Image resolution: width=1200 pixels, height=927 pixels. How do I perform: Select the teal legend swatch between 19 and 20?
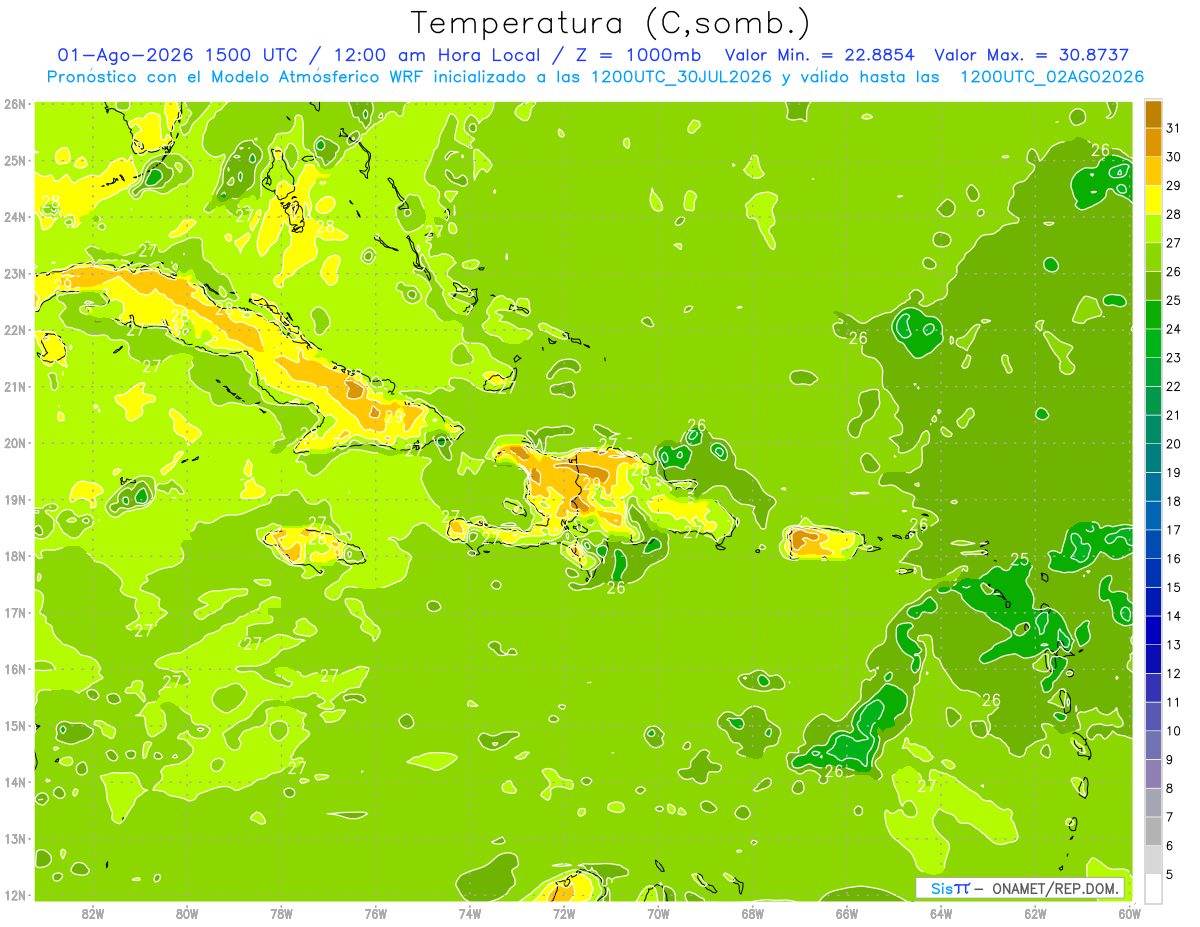click(1153, 458)
